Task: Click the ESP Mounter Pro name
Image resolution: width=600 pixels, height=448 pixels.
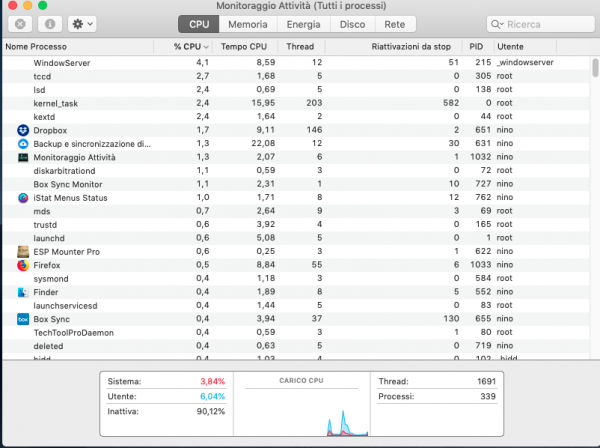Action: tap(67, 252)
